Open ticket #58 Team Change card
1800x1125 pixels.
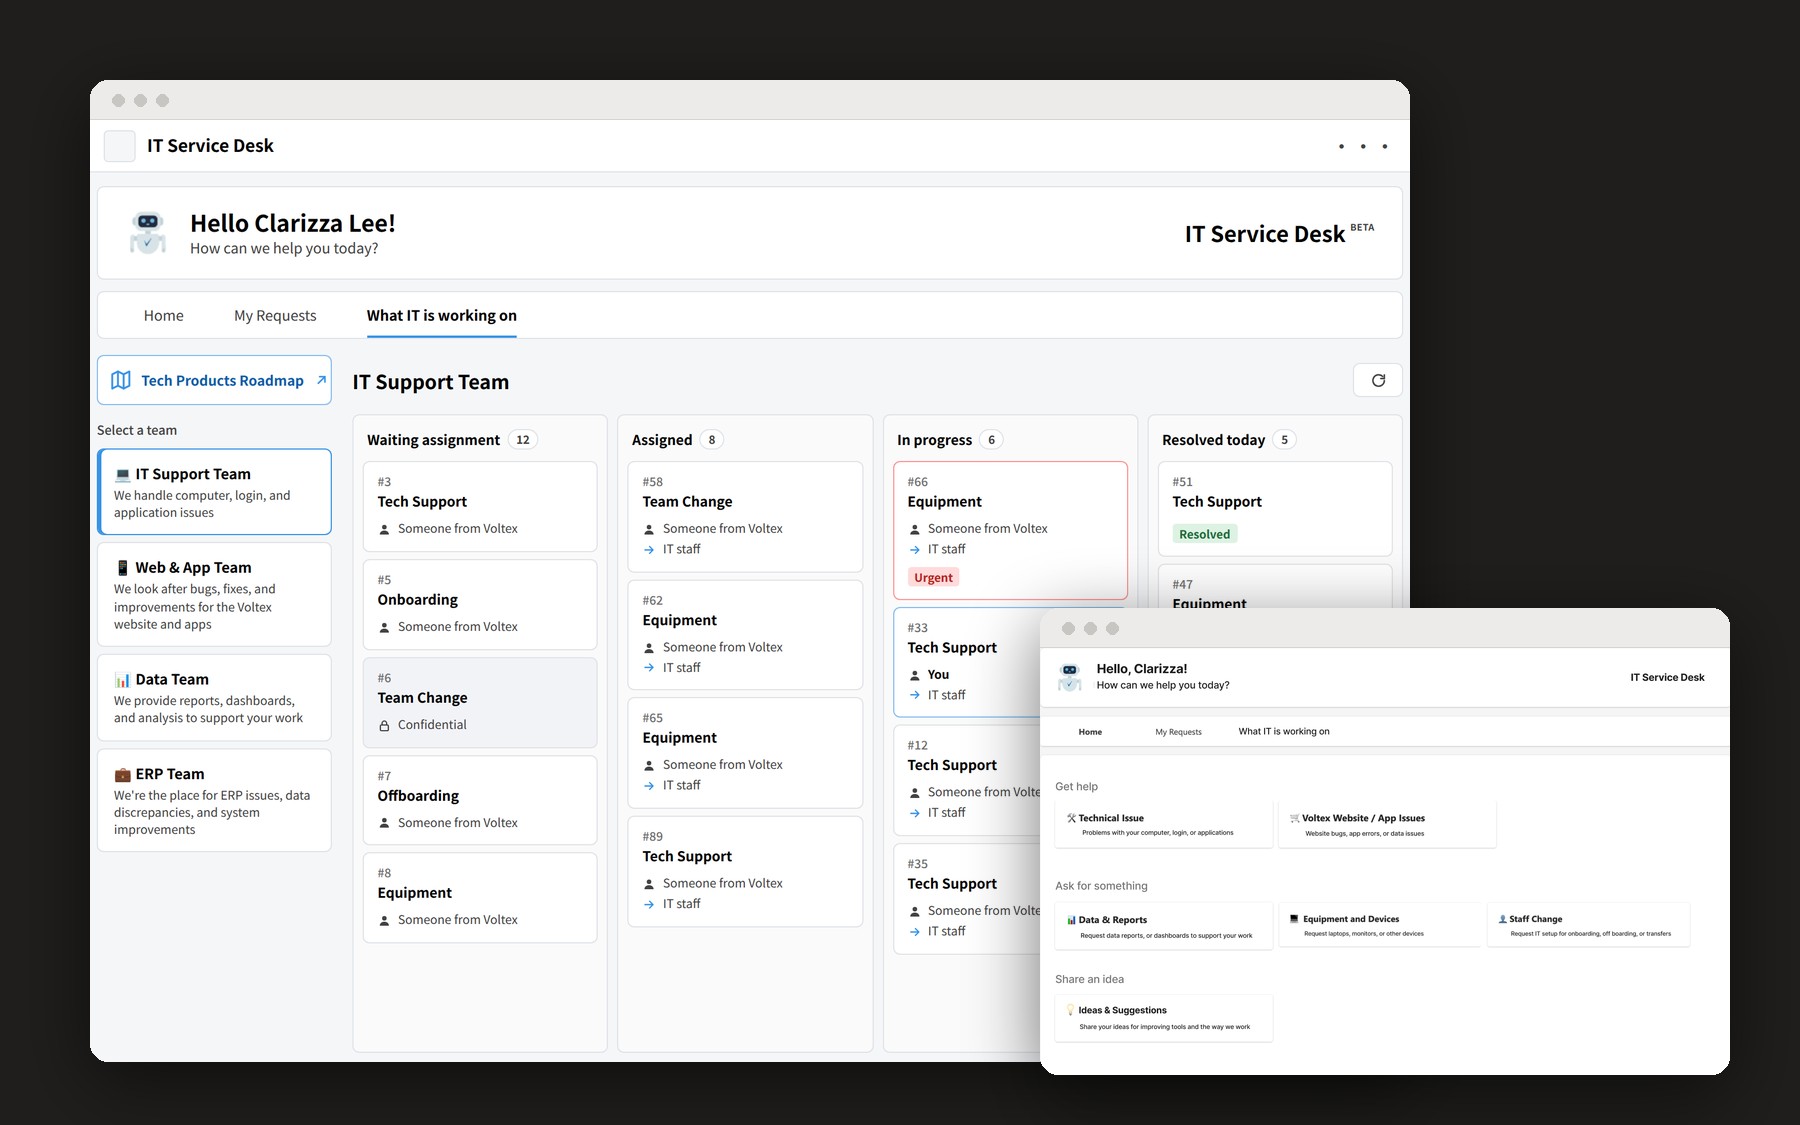pyautogui.click(x=745, y=516)
